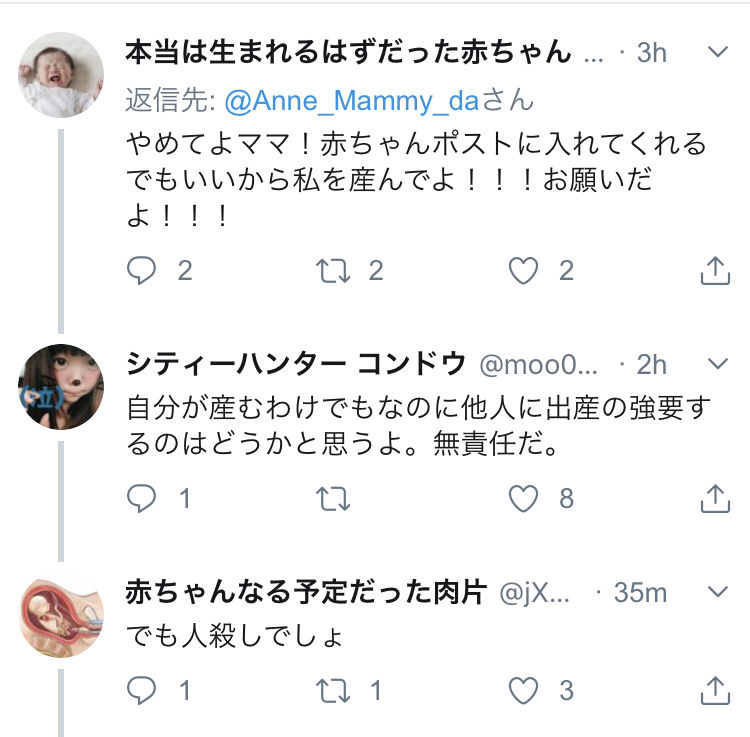Open シティーハンター コンドウ's profile picture

62,387
